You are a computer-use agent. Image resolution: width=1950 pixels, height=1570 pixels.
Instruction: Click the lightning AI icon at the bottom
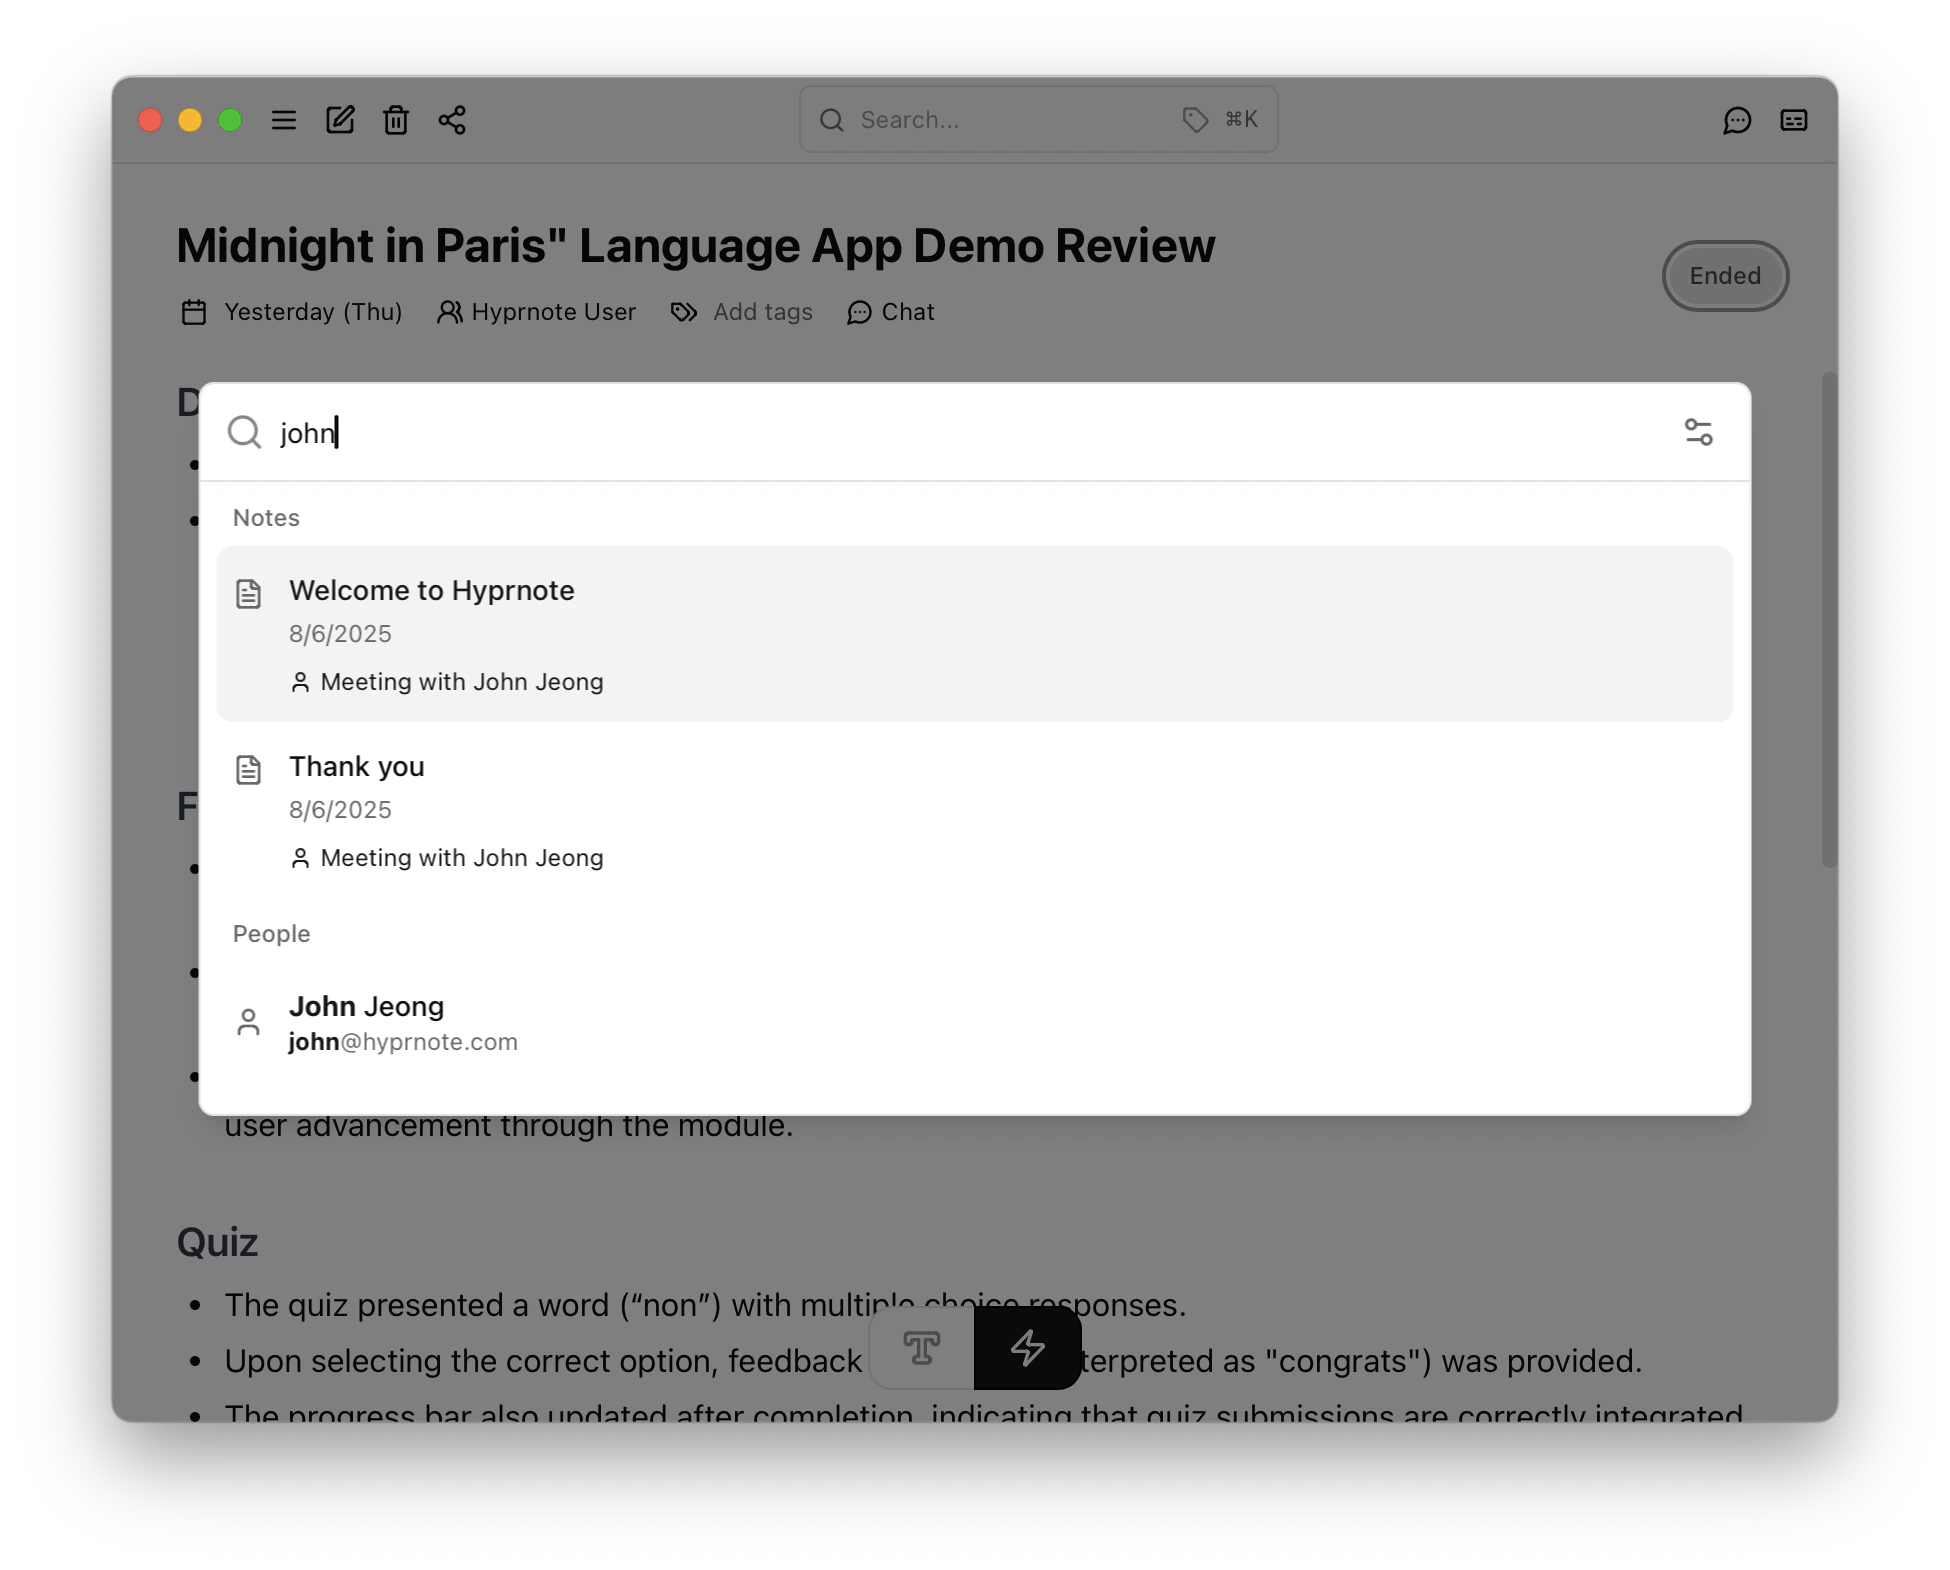pyautogui.click(x=1027, y=1348)
